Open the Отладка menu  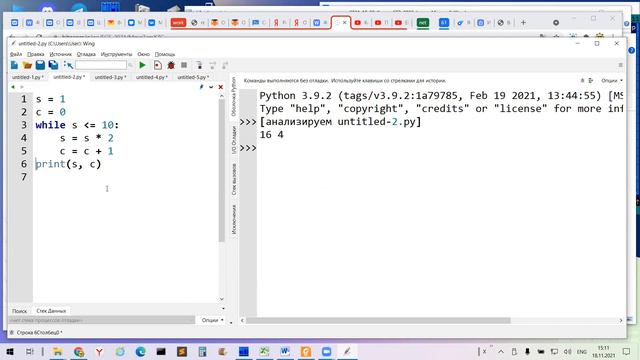(x=86, y=54)
